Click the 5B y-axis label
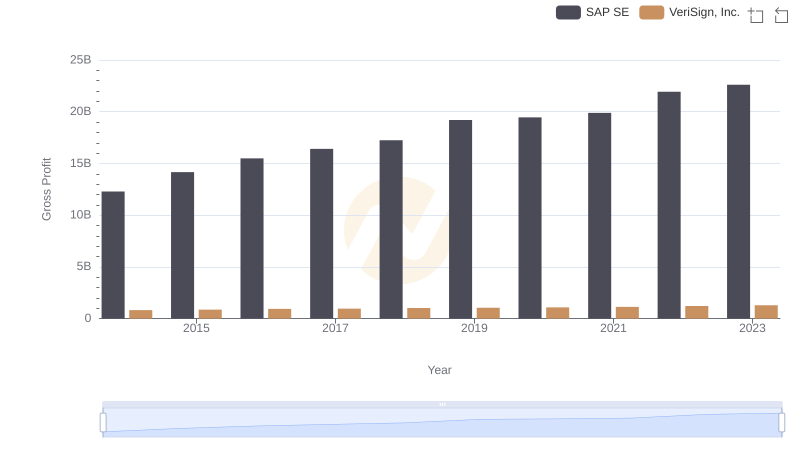Viewport: 800px width, 461px height. coord(84,266)
